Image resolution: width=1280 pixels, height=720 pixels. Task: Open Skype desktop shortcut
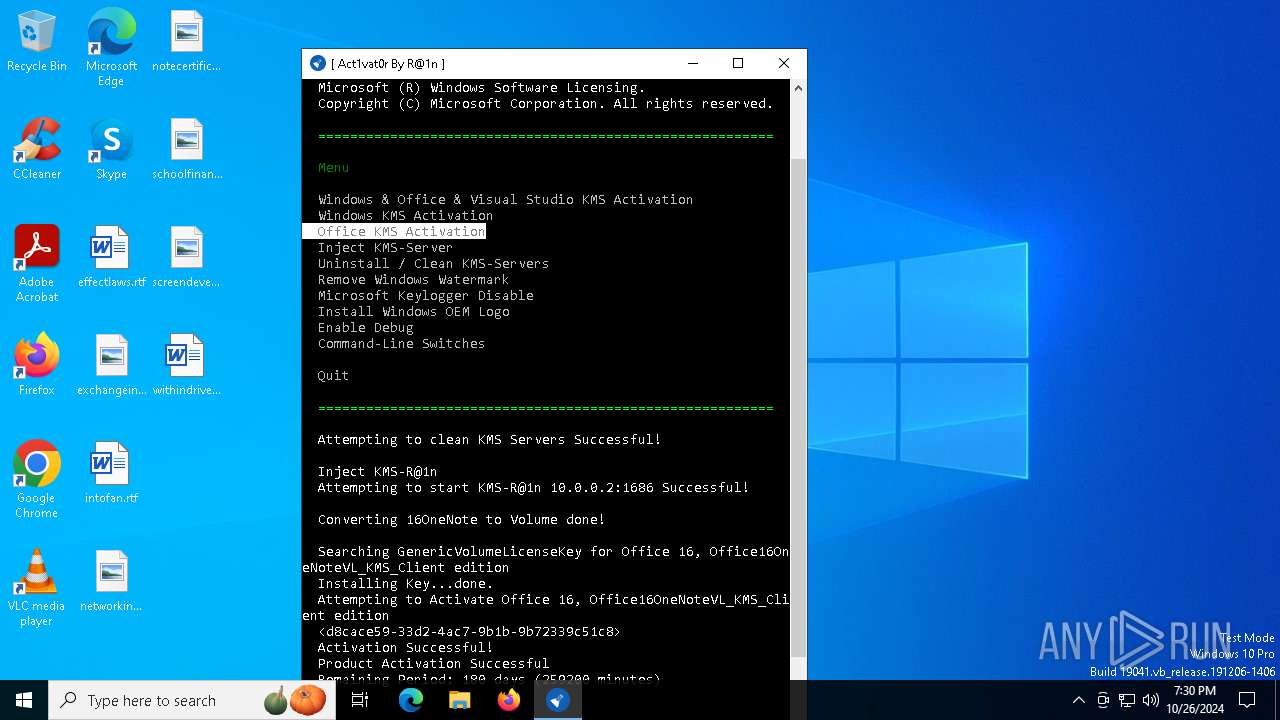(111, 150)
